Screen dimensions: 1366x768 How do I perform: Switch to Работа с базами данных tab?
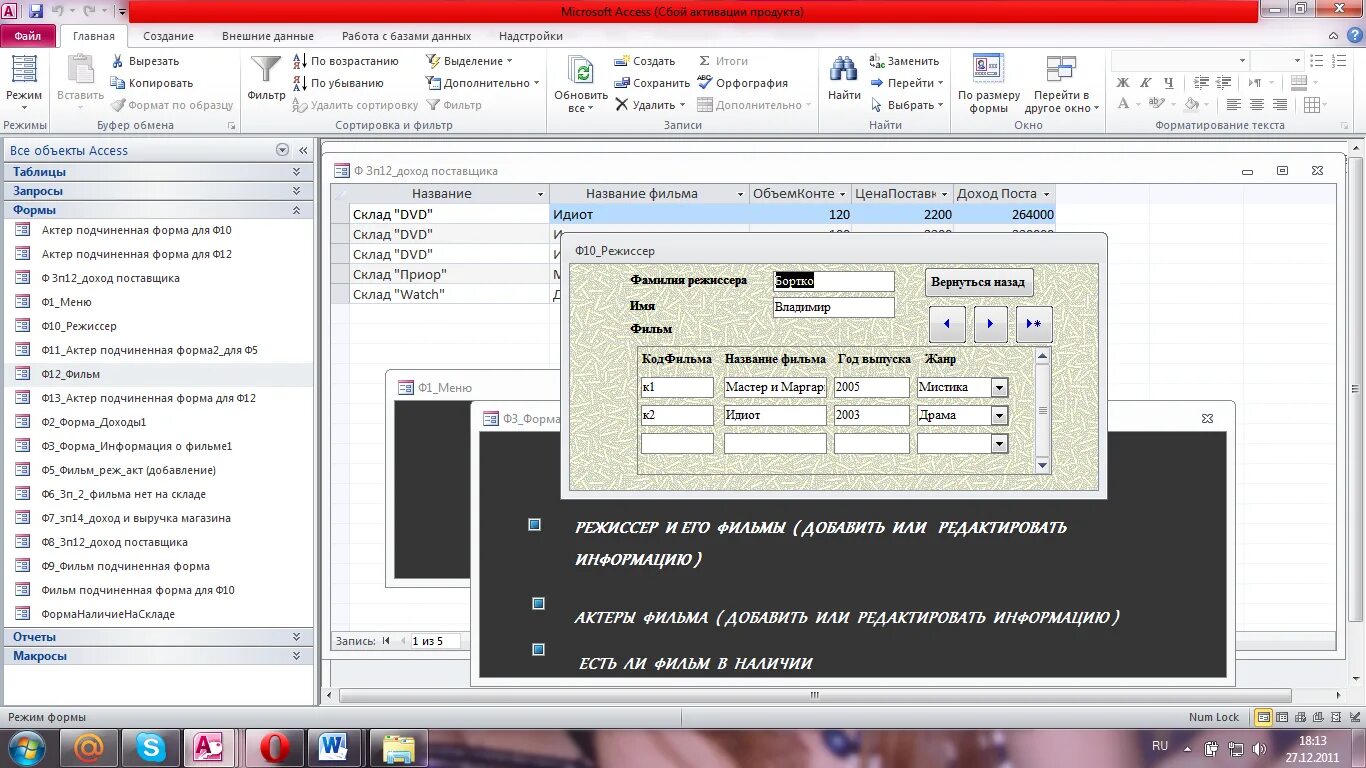tap(406, 36)
